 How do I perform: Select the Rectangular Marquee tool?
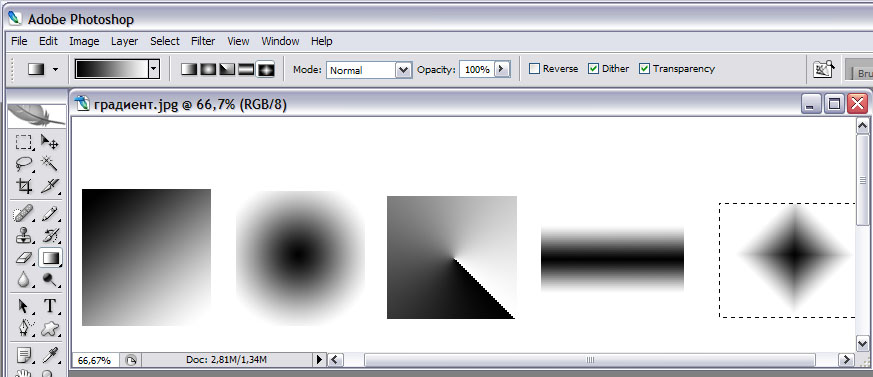click(23, 143)
